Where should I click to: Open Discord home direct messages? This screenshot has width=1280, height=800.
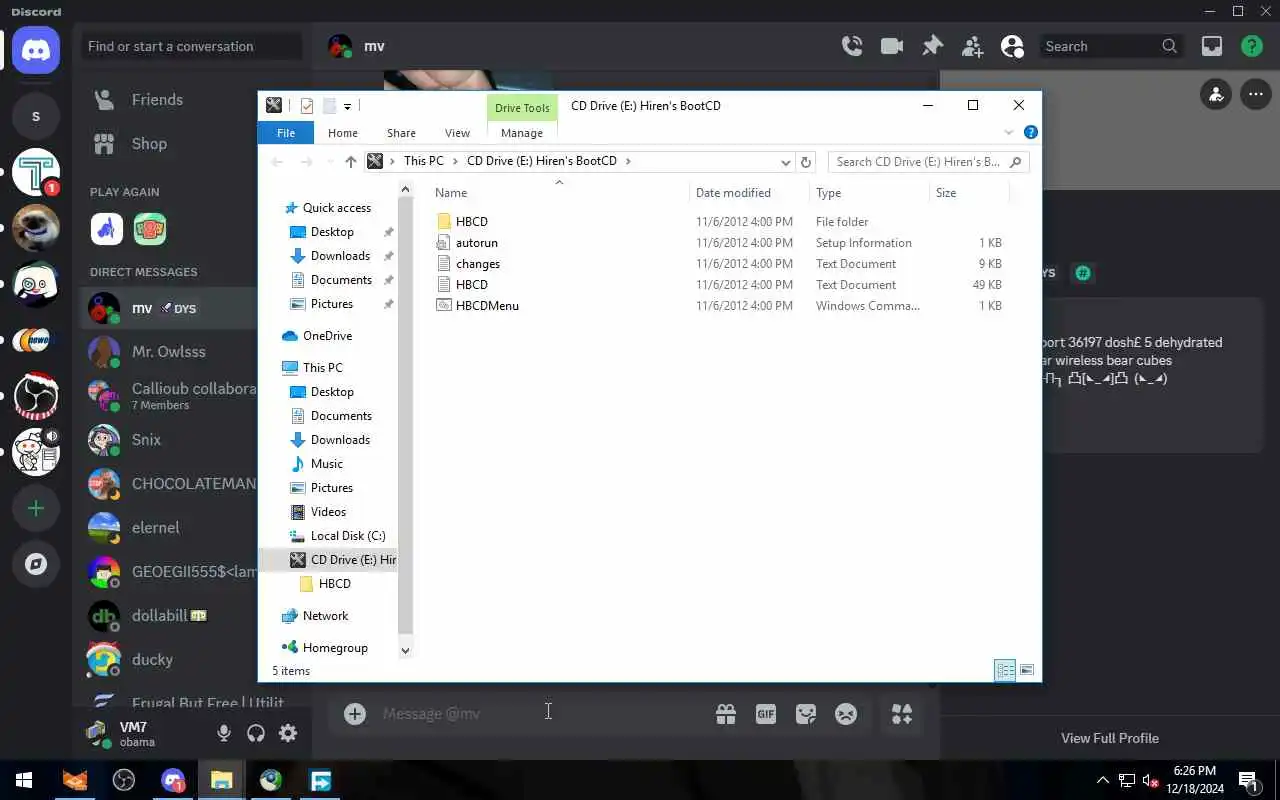[x=36, y=50]
